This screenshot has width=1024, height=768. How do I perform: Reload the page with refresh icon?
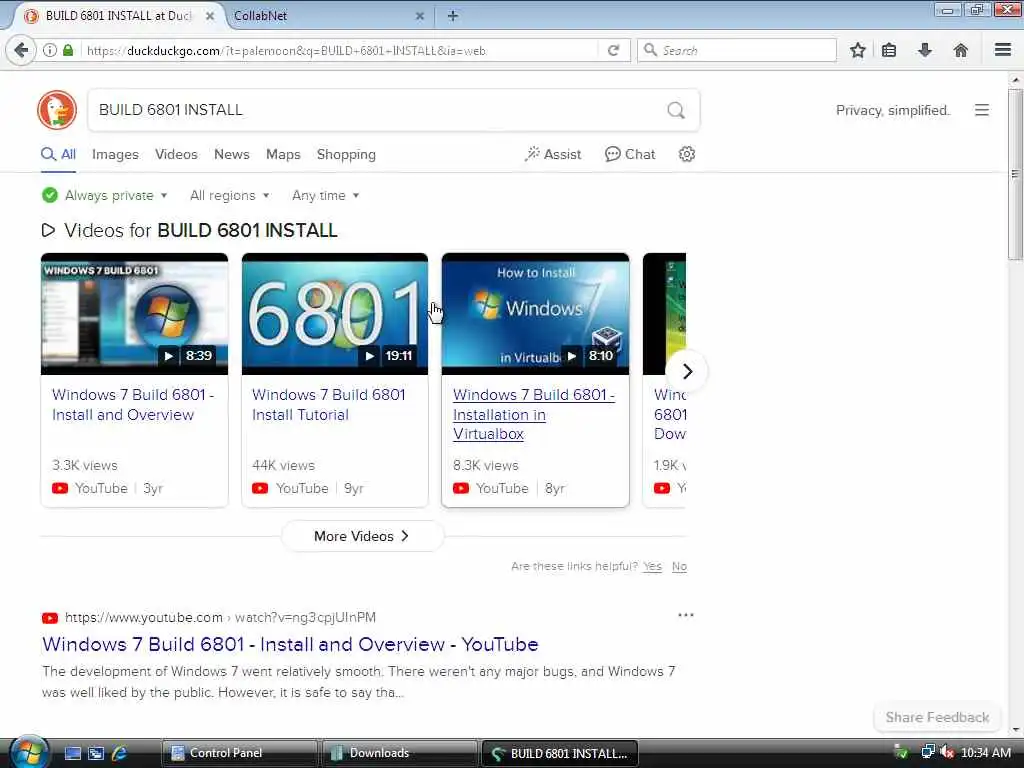pos(613,50)
